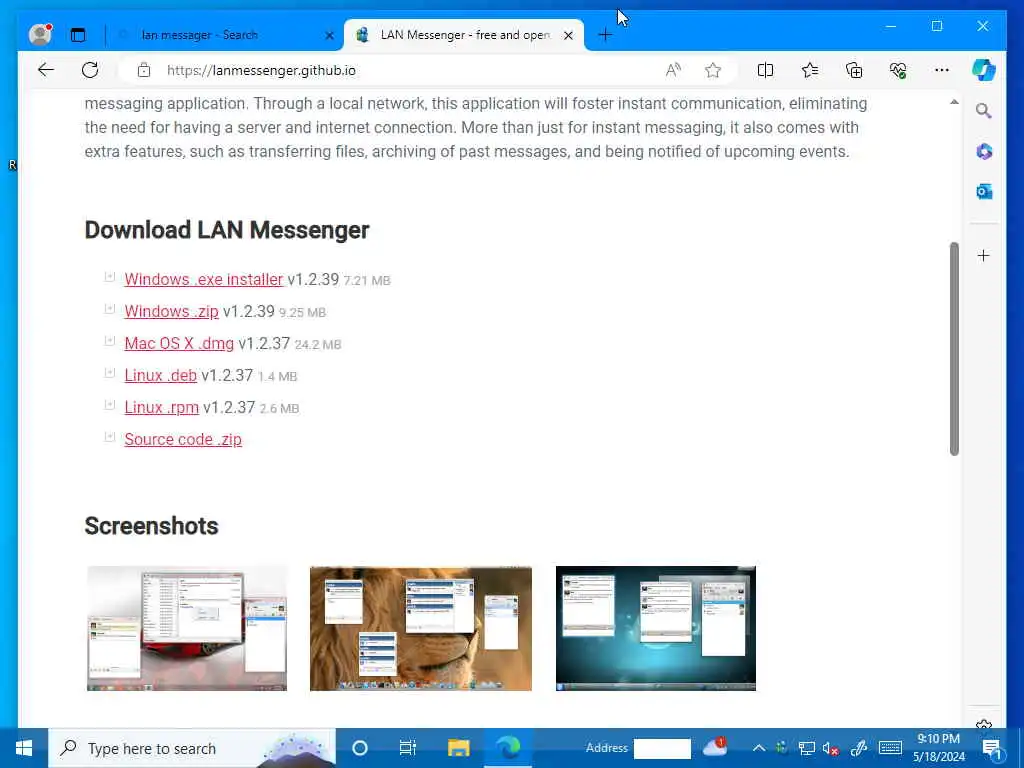The image size is (1024, 768).
Task: Close the lan messager Search tab
Action: (330, 35)
